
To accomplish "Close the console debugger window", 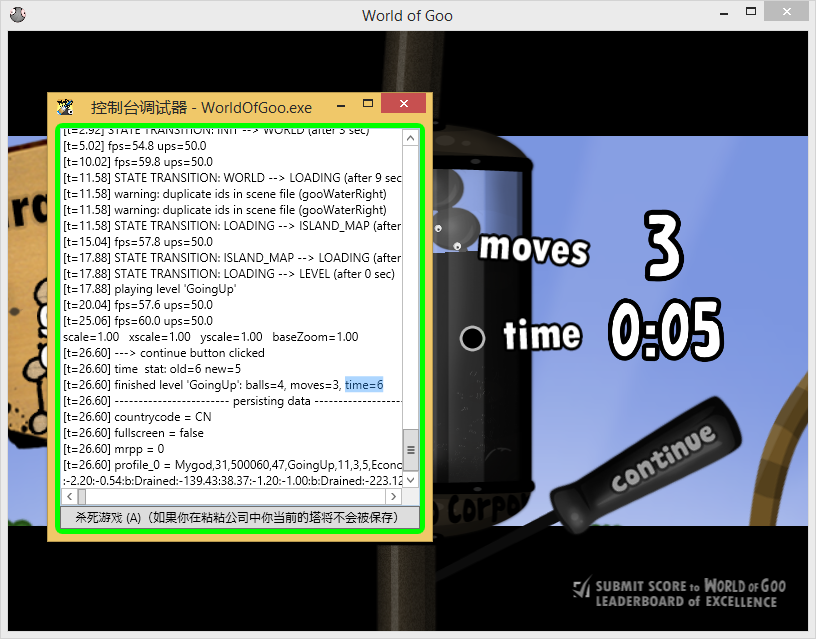I will pyautogui.click(x=403, y=104).
